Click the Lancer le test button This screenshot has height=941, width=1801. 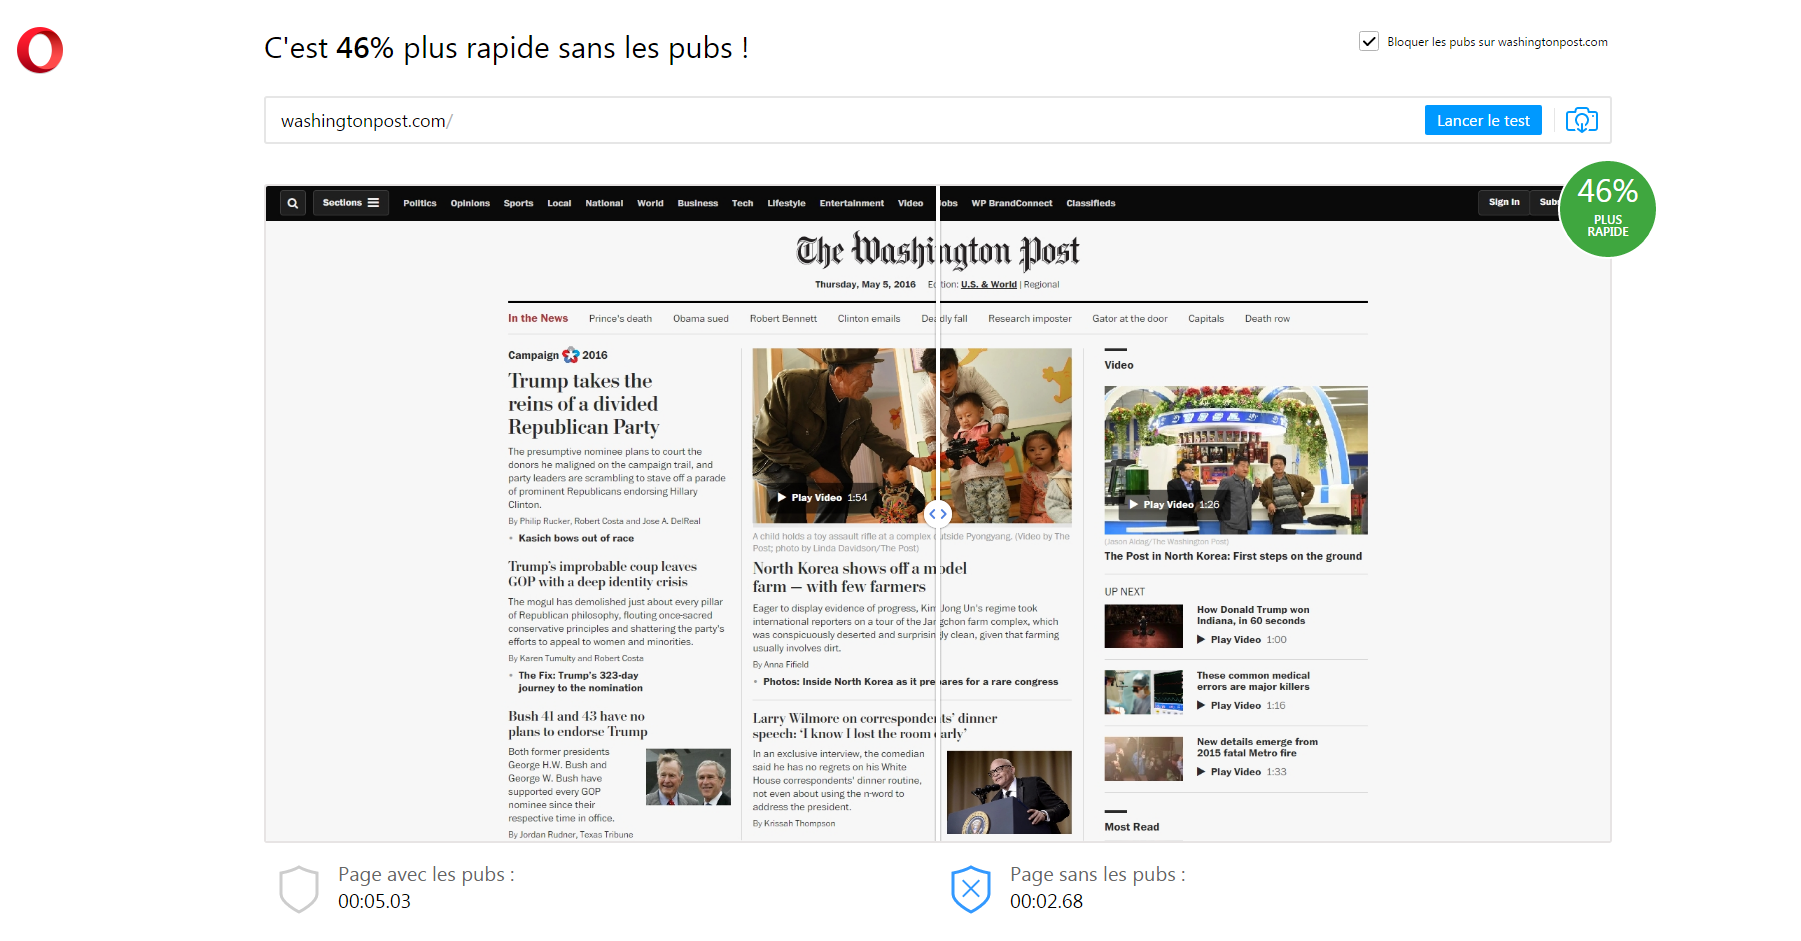(x=1482, y=120)
